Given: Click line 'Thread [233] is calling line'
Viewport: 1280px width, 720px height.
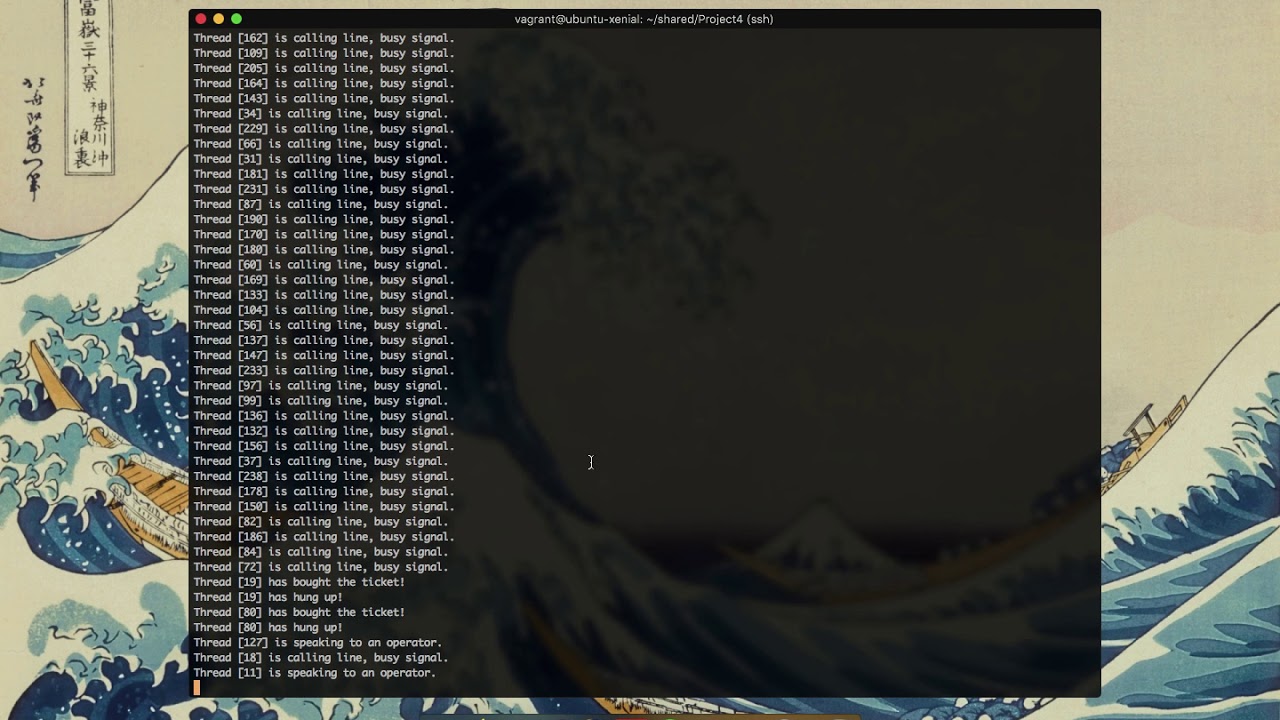Looking at the screenshot, I should 324,371.
